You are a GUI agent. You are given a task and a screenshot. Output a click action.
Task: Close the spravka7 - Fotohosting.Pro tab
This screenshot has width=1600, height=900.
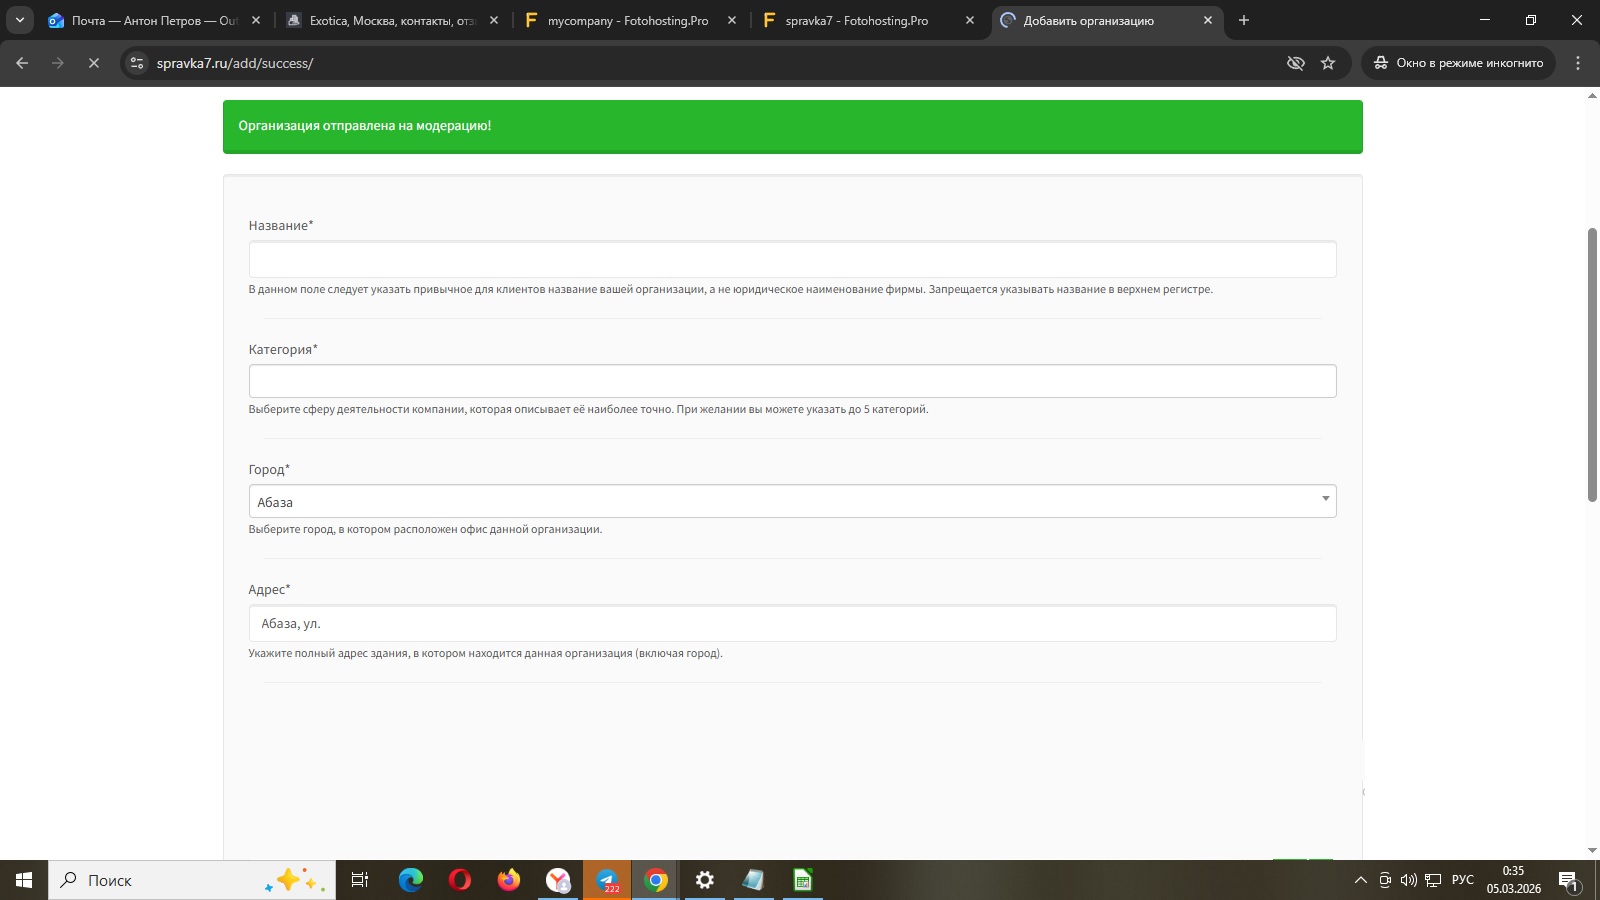(x=970, y=20)
